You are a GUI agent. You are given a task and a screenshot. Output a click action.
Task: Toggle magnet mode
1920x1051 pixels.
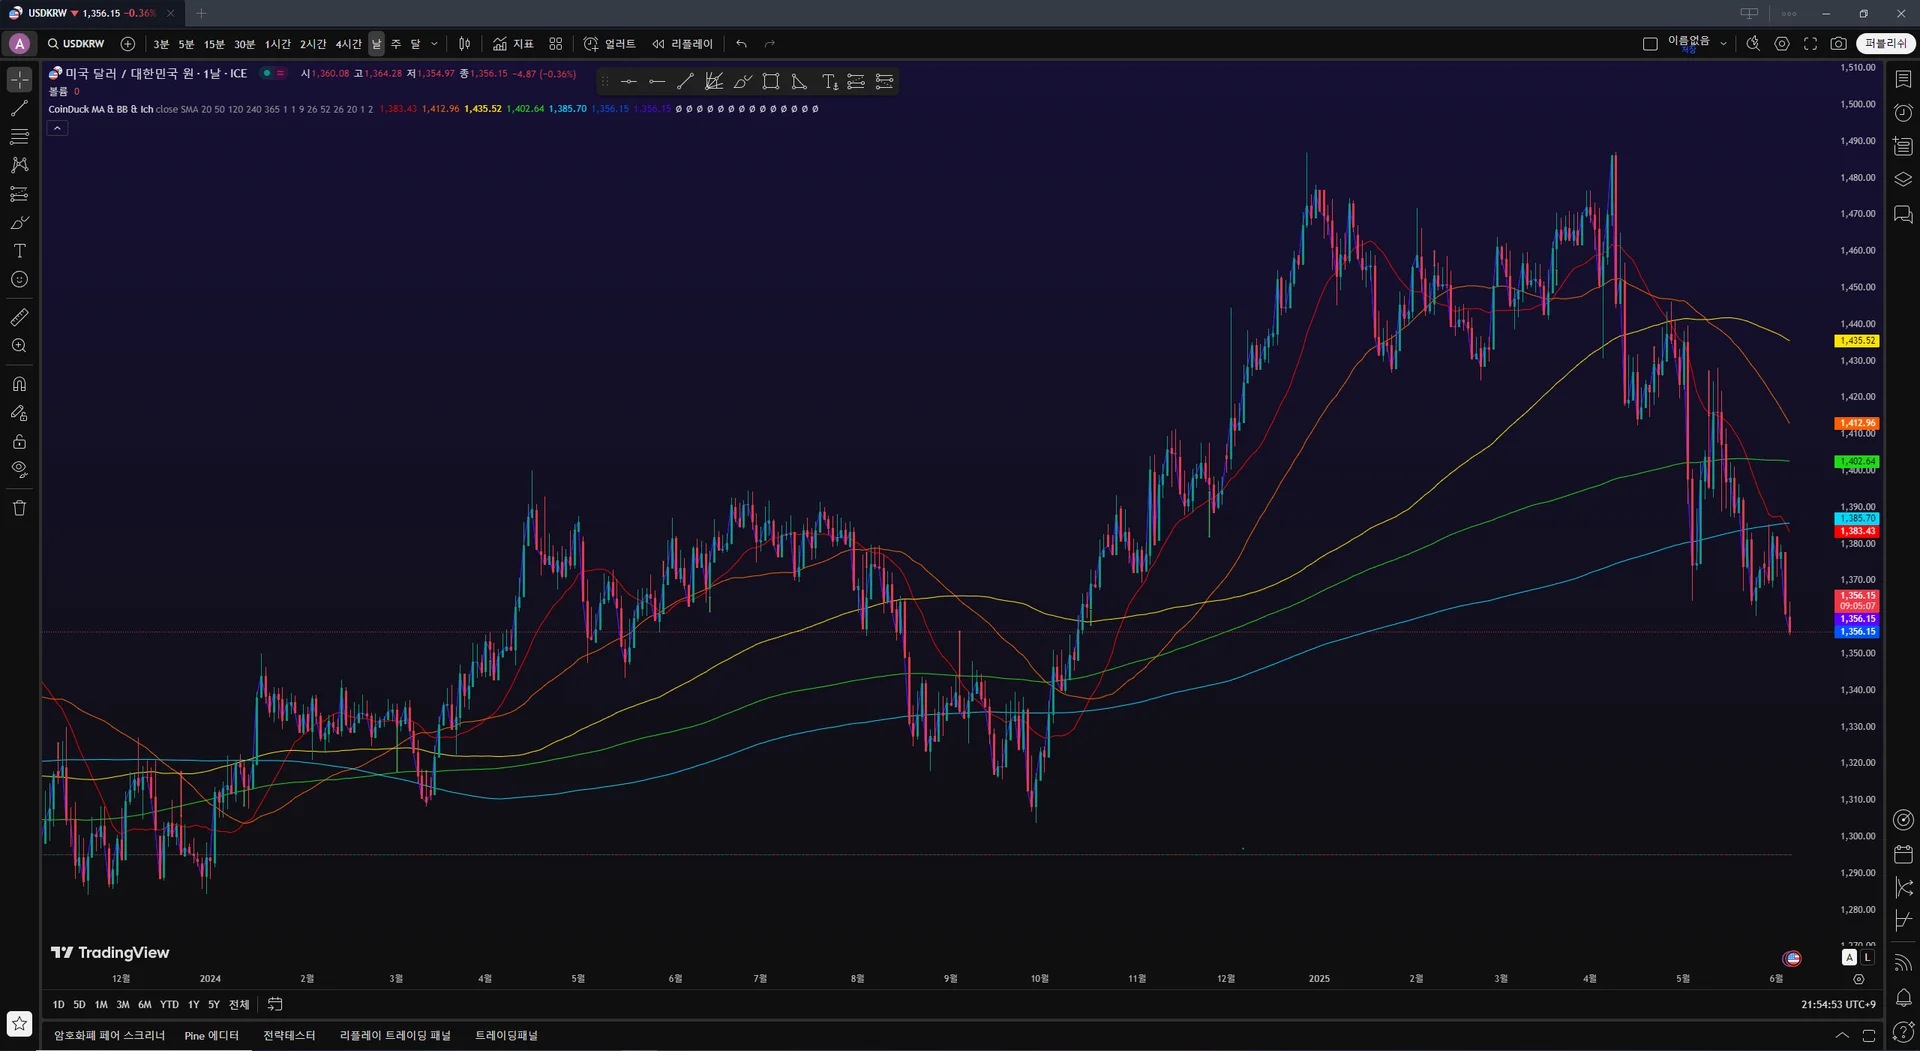tap(19, 384)
